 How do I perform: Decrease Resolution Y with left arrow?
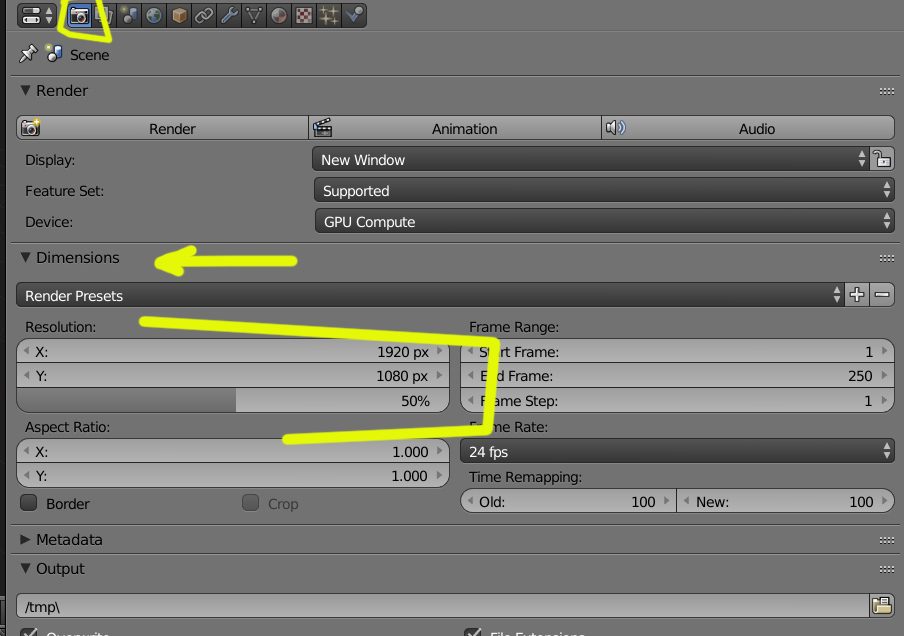coord(26,375)
